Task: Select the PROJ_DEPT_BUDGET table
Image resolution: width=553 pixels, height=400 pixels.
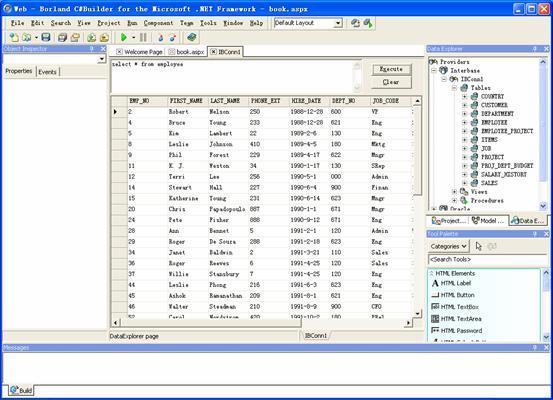Action: [x=507, y=166]
